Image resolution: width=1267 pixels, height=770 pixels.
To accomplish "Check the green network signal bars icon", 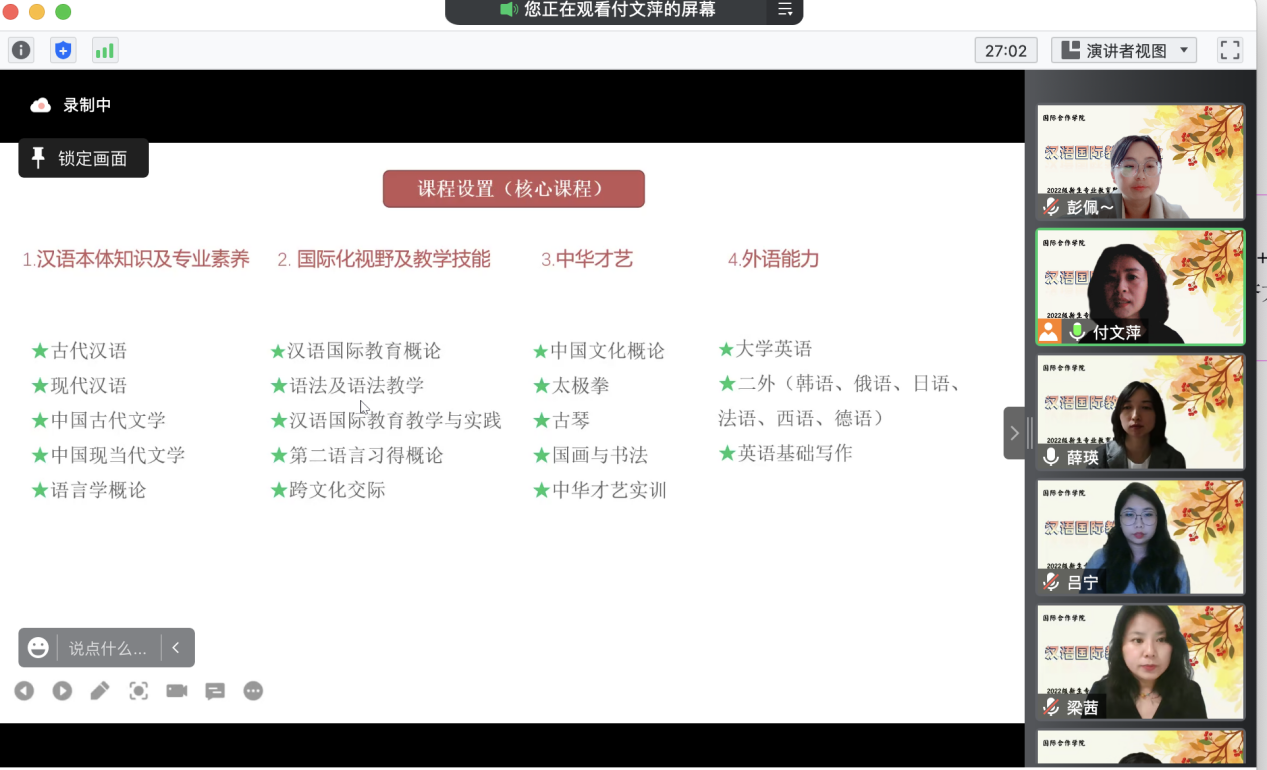I will click(x=104, y=50).
